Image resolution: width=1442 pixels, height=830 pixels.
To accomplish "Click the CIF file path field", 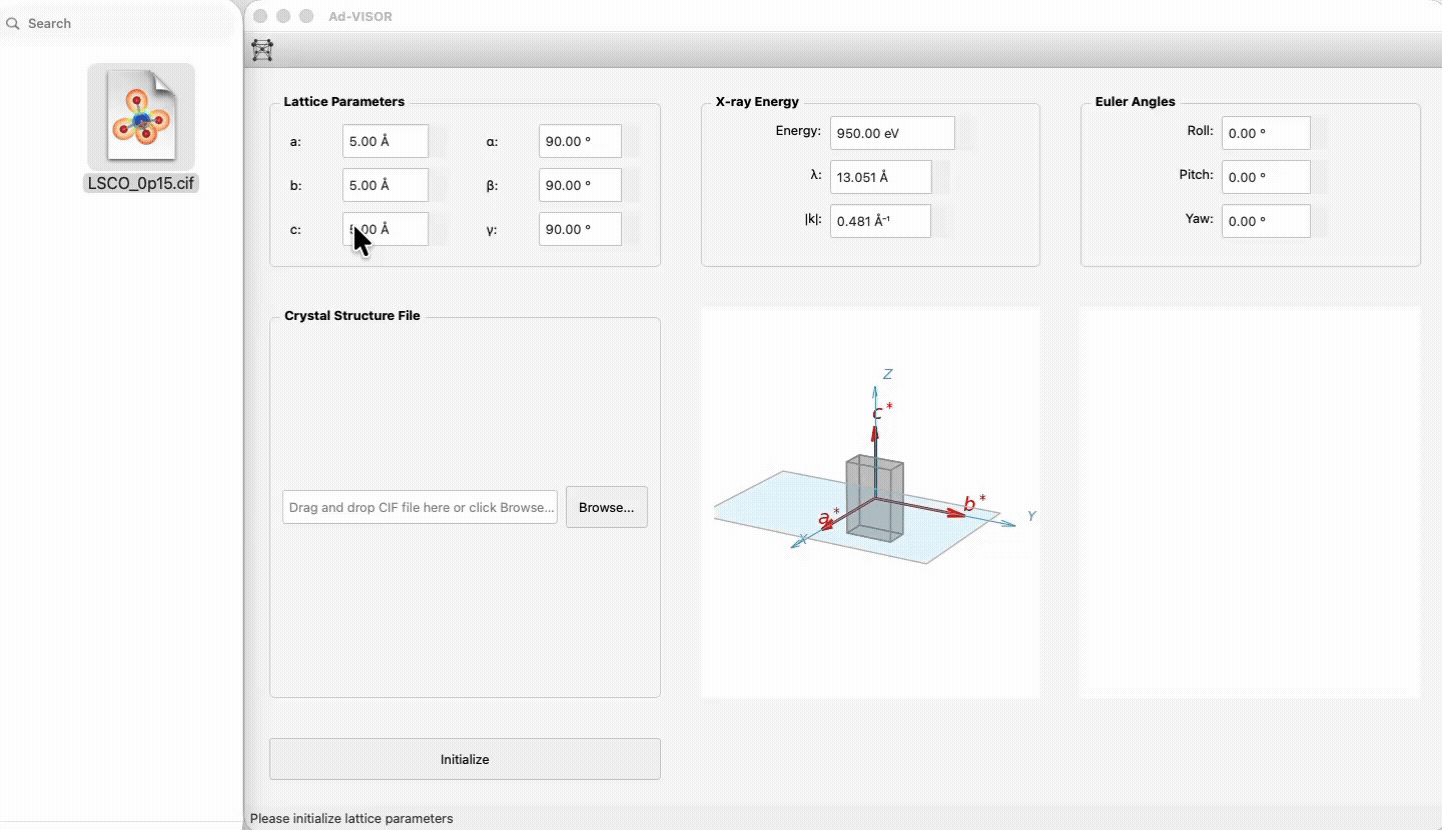I will [420, 507].
